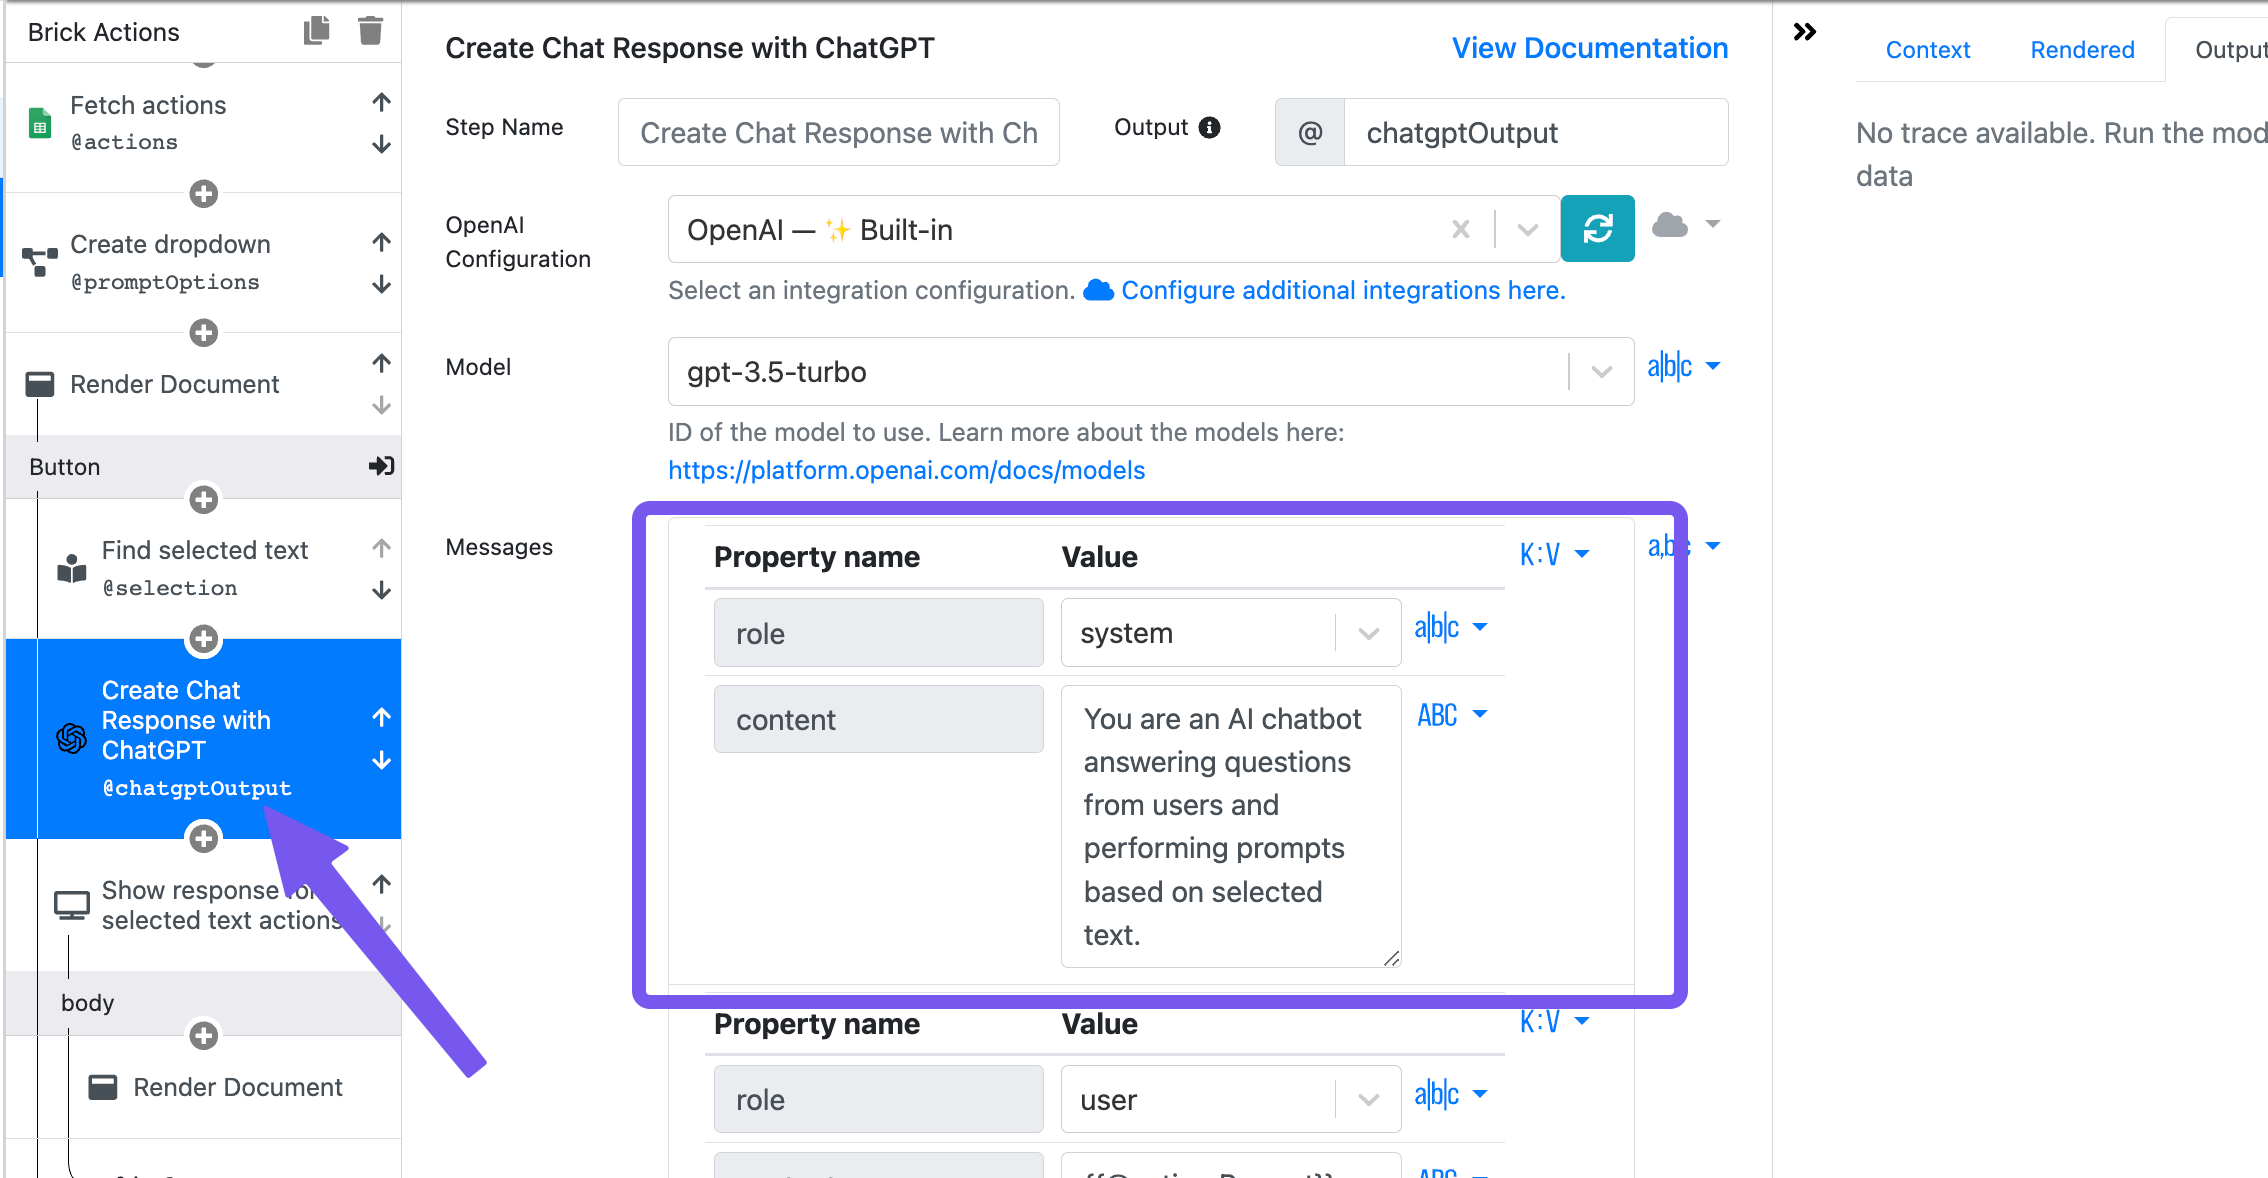Image resolution: width=2268 pixels, height=1178 pixels.
Task: Click the refresh integrations button
Action: [1597, 229]
